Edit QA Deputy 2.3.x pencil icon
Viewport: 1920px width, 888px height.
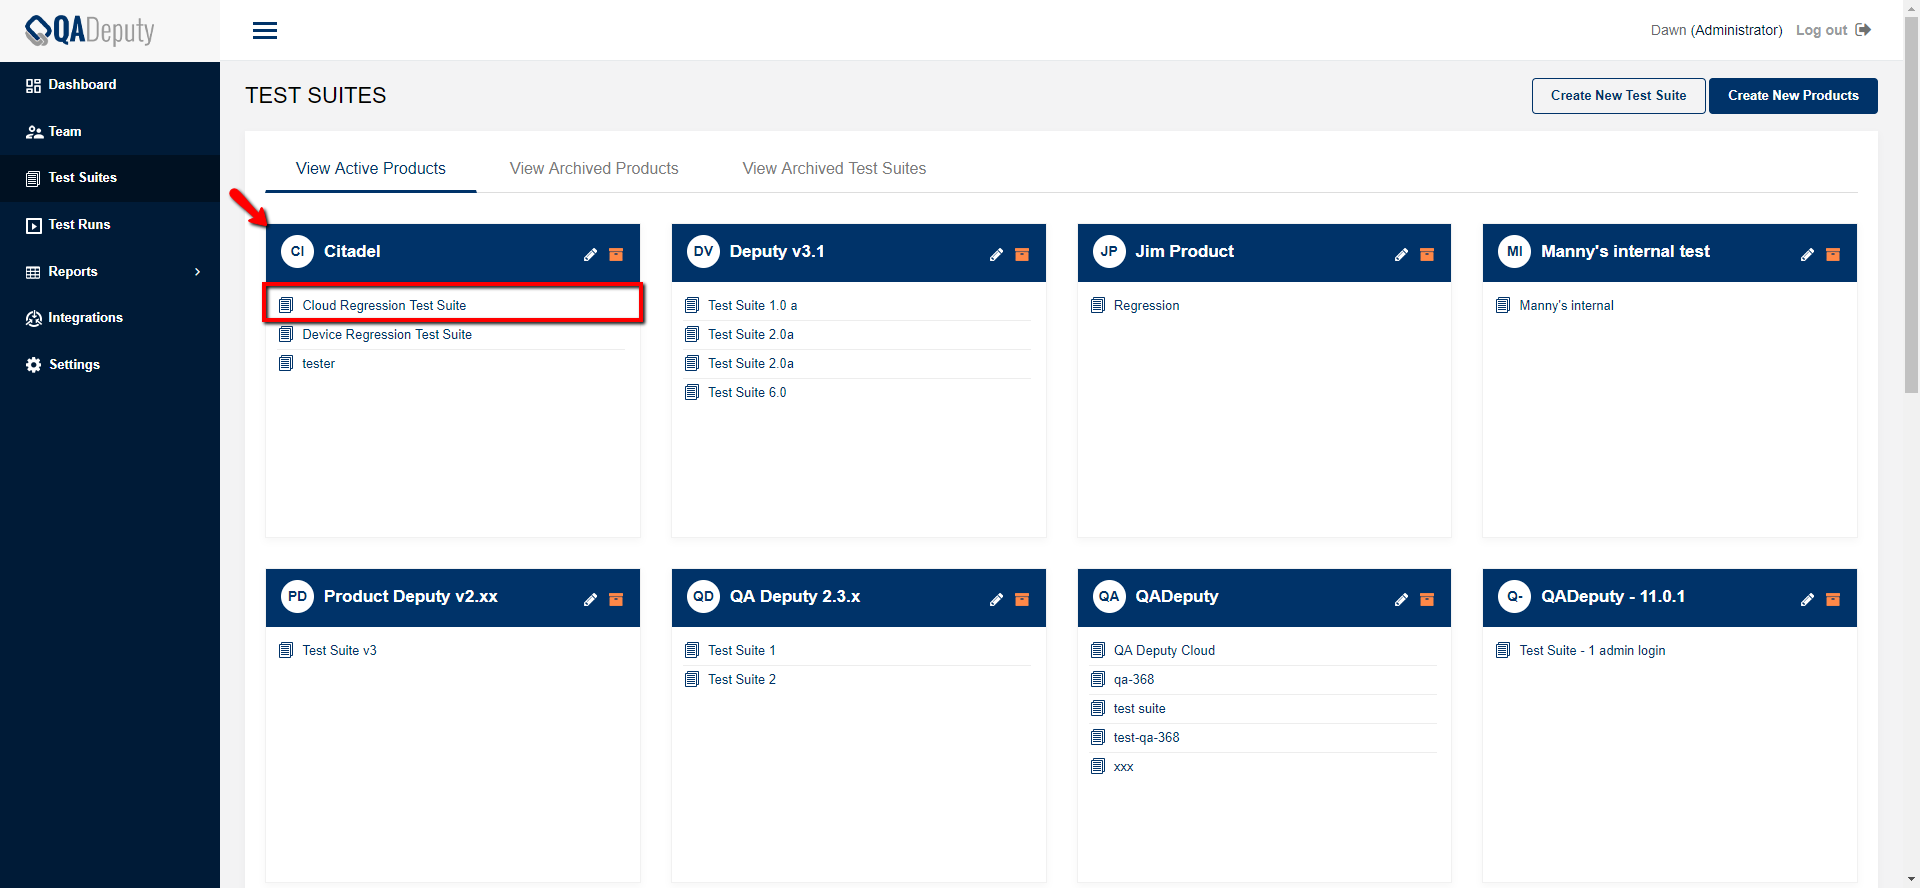click(996, 600)
